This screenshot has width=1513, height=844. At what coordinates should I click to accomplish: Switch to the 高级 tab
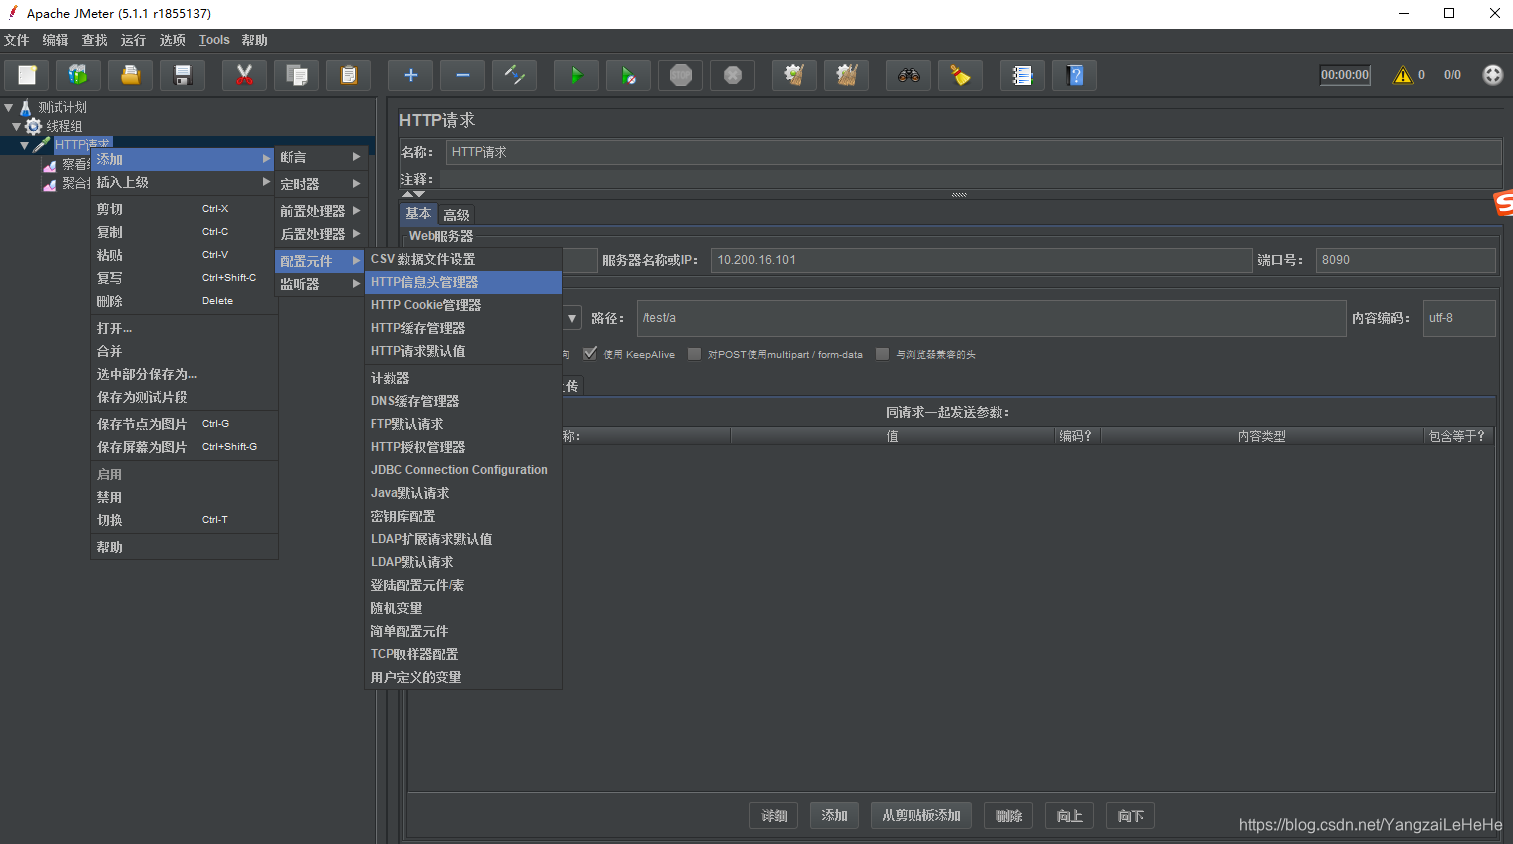coord(456,215)
